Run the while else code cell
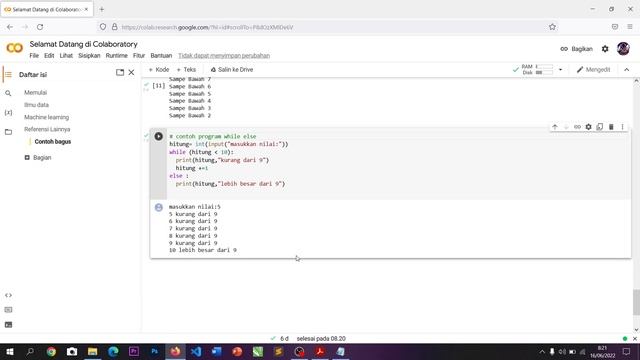The image size is (640, 360). [x=158, y=136]
